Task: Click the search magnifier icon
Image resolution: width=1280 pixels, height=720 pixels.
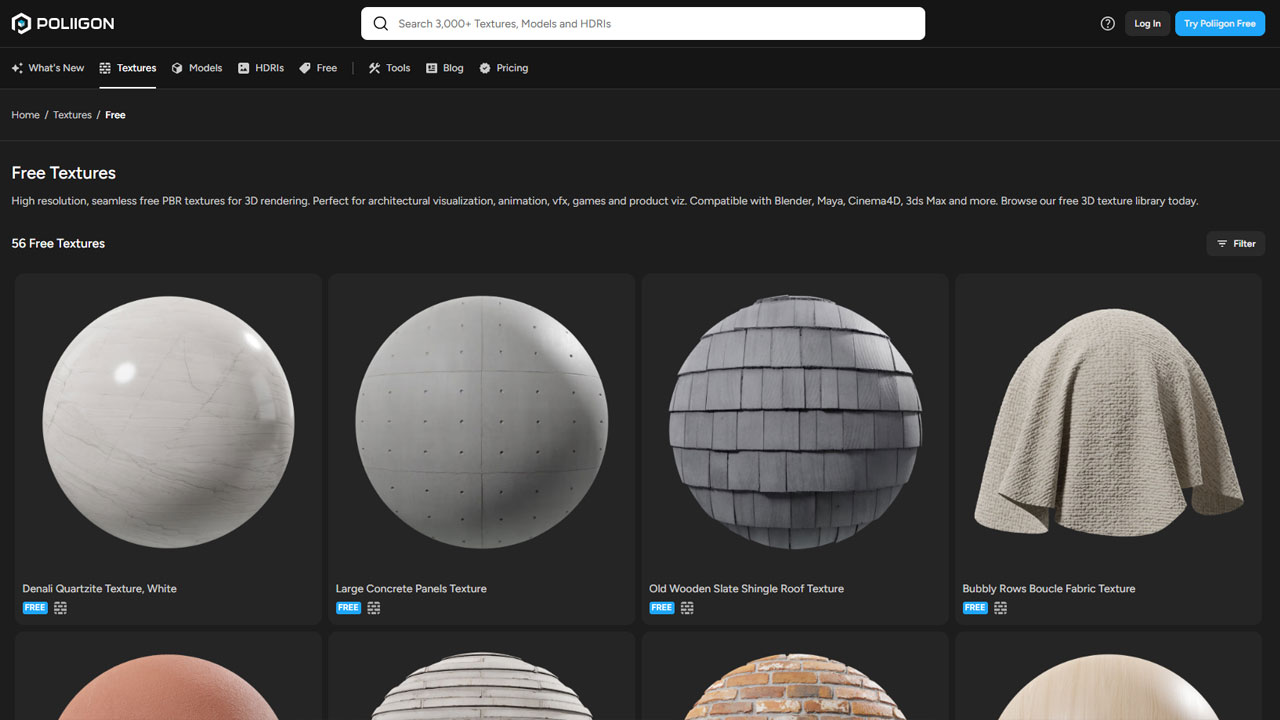Action: (380, 23)
